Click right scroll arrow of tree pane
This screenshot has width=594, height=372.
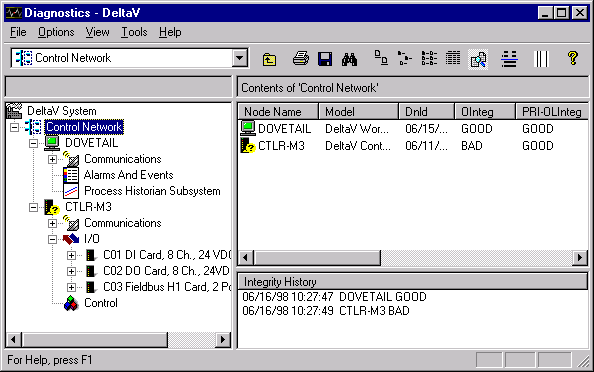point(223,339)
